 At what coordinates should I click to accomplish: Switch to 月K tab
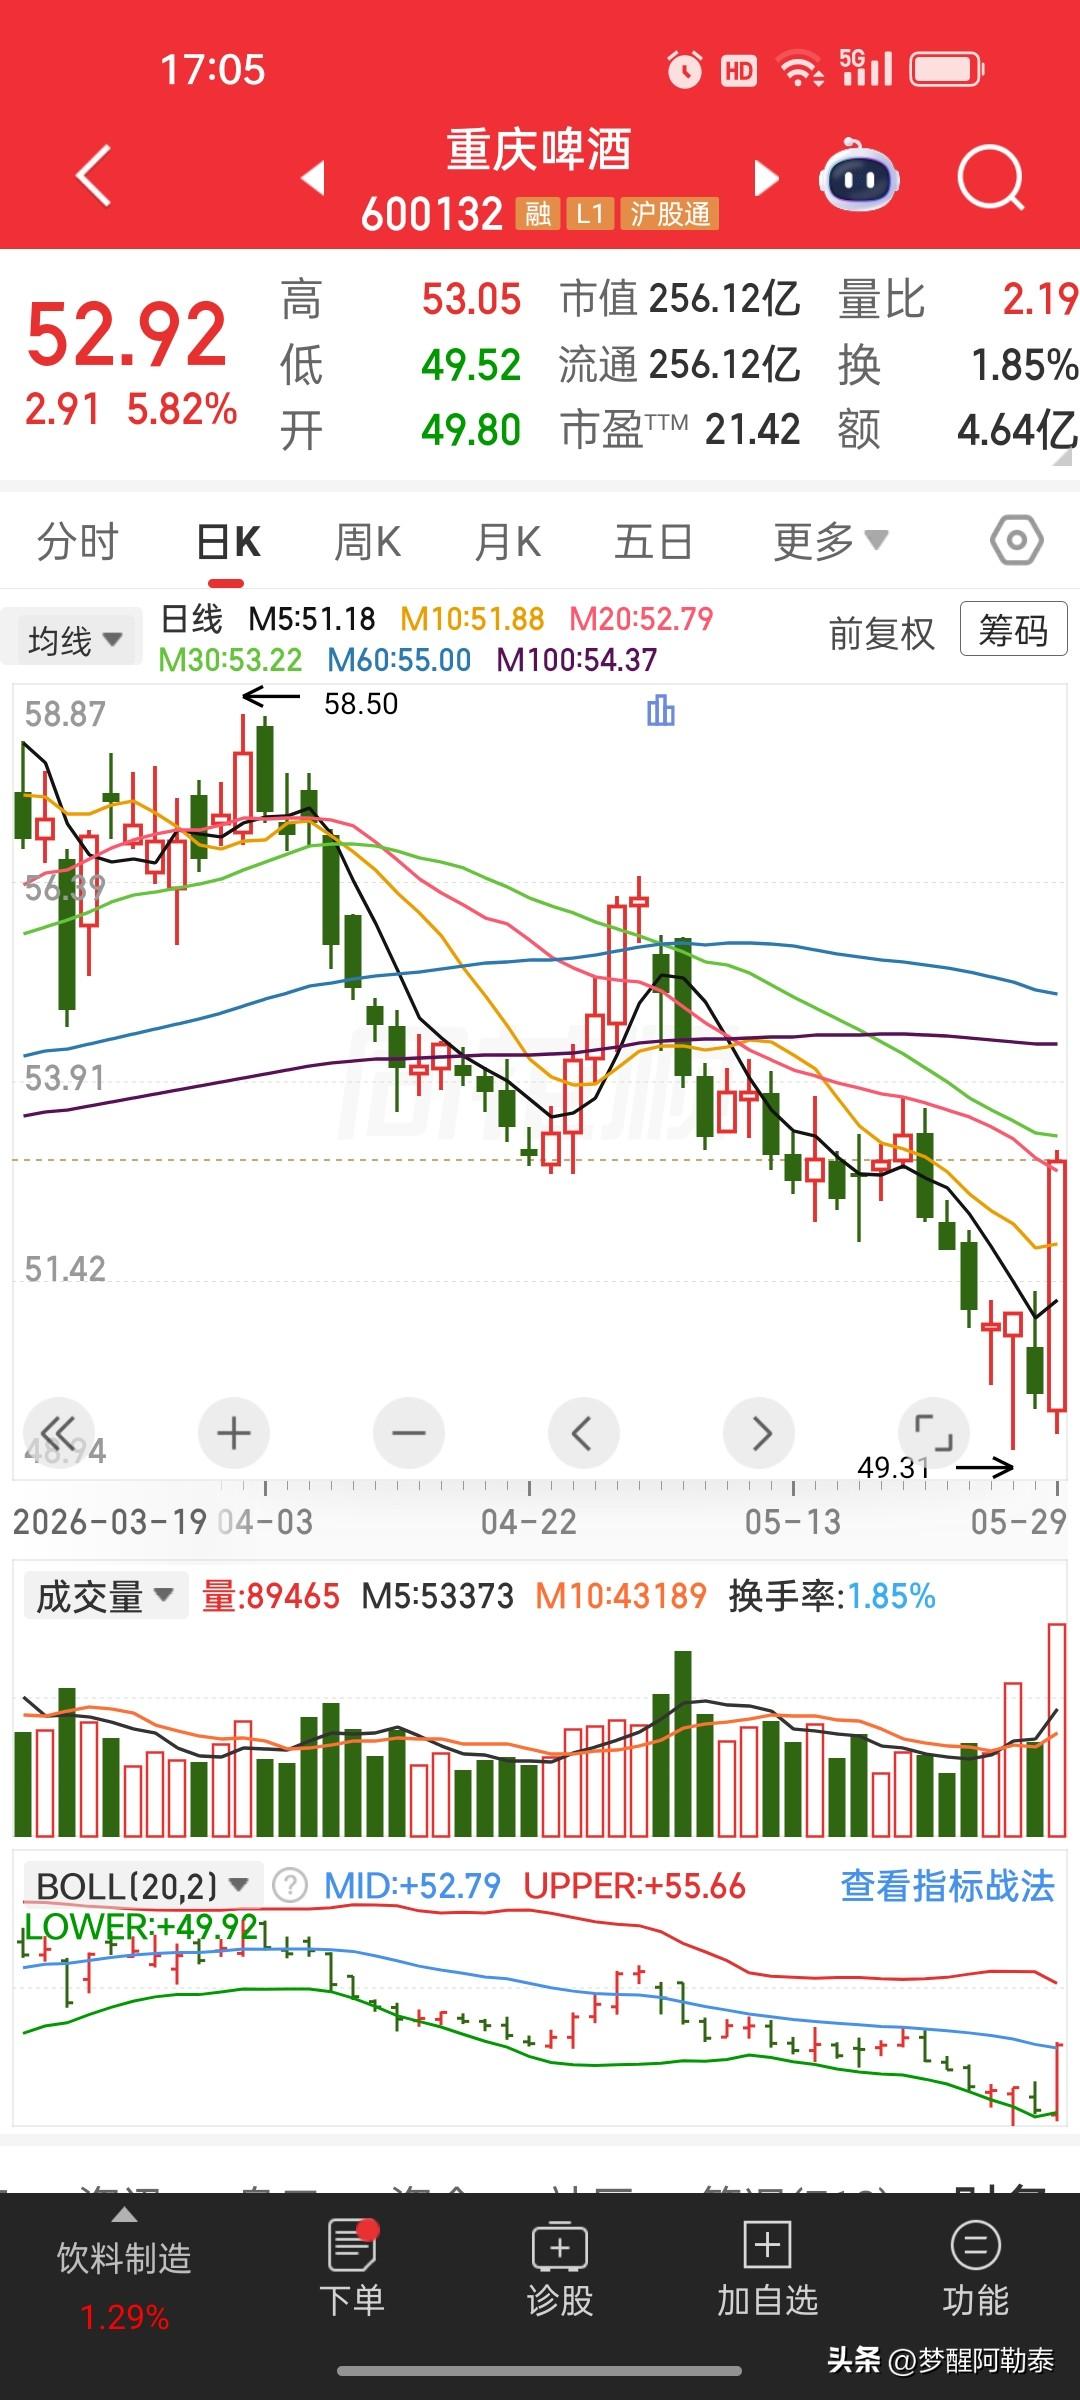point(508,541)
